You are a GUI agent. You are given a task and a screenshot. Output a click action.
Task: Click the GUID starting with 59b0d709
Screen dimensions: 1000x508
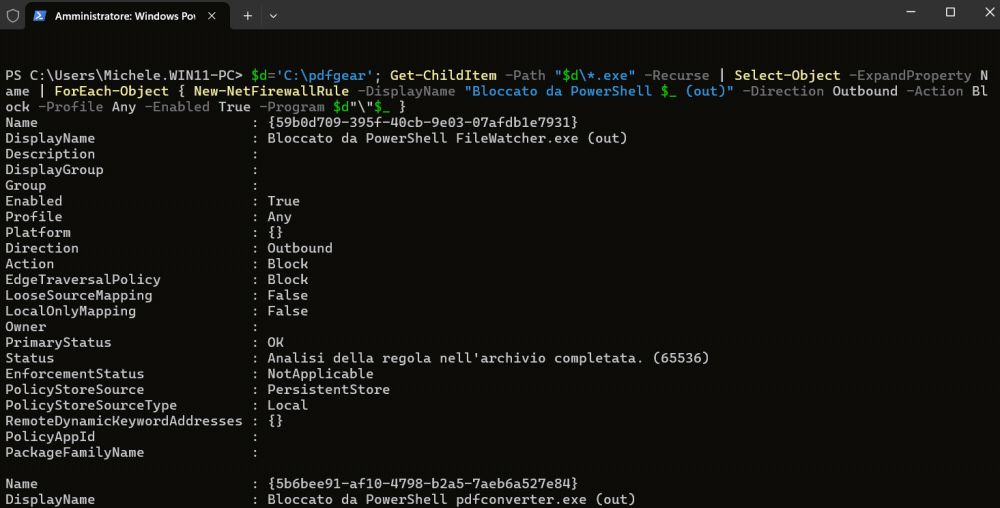click(422, 122)
